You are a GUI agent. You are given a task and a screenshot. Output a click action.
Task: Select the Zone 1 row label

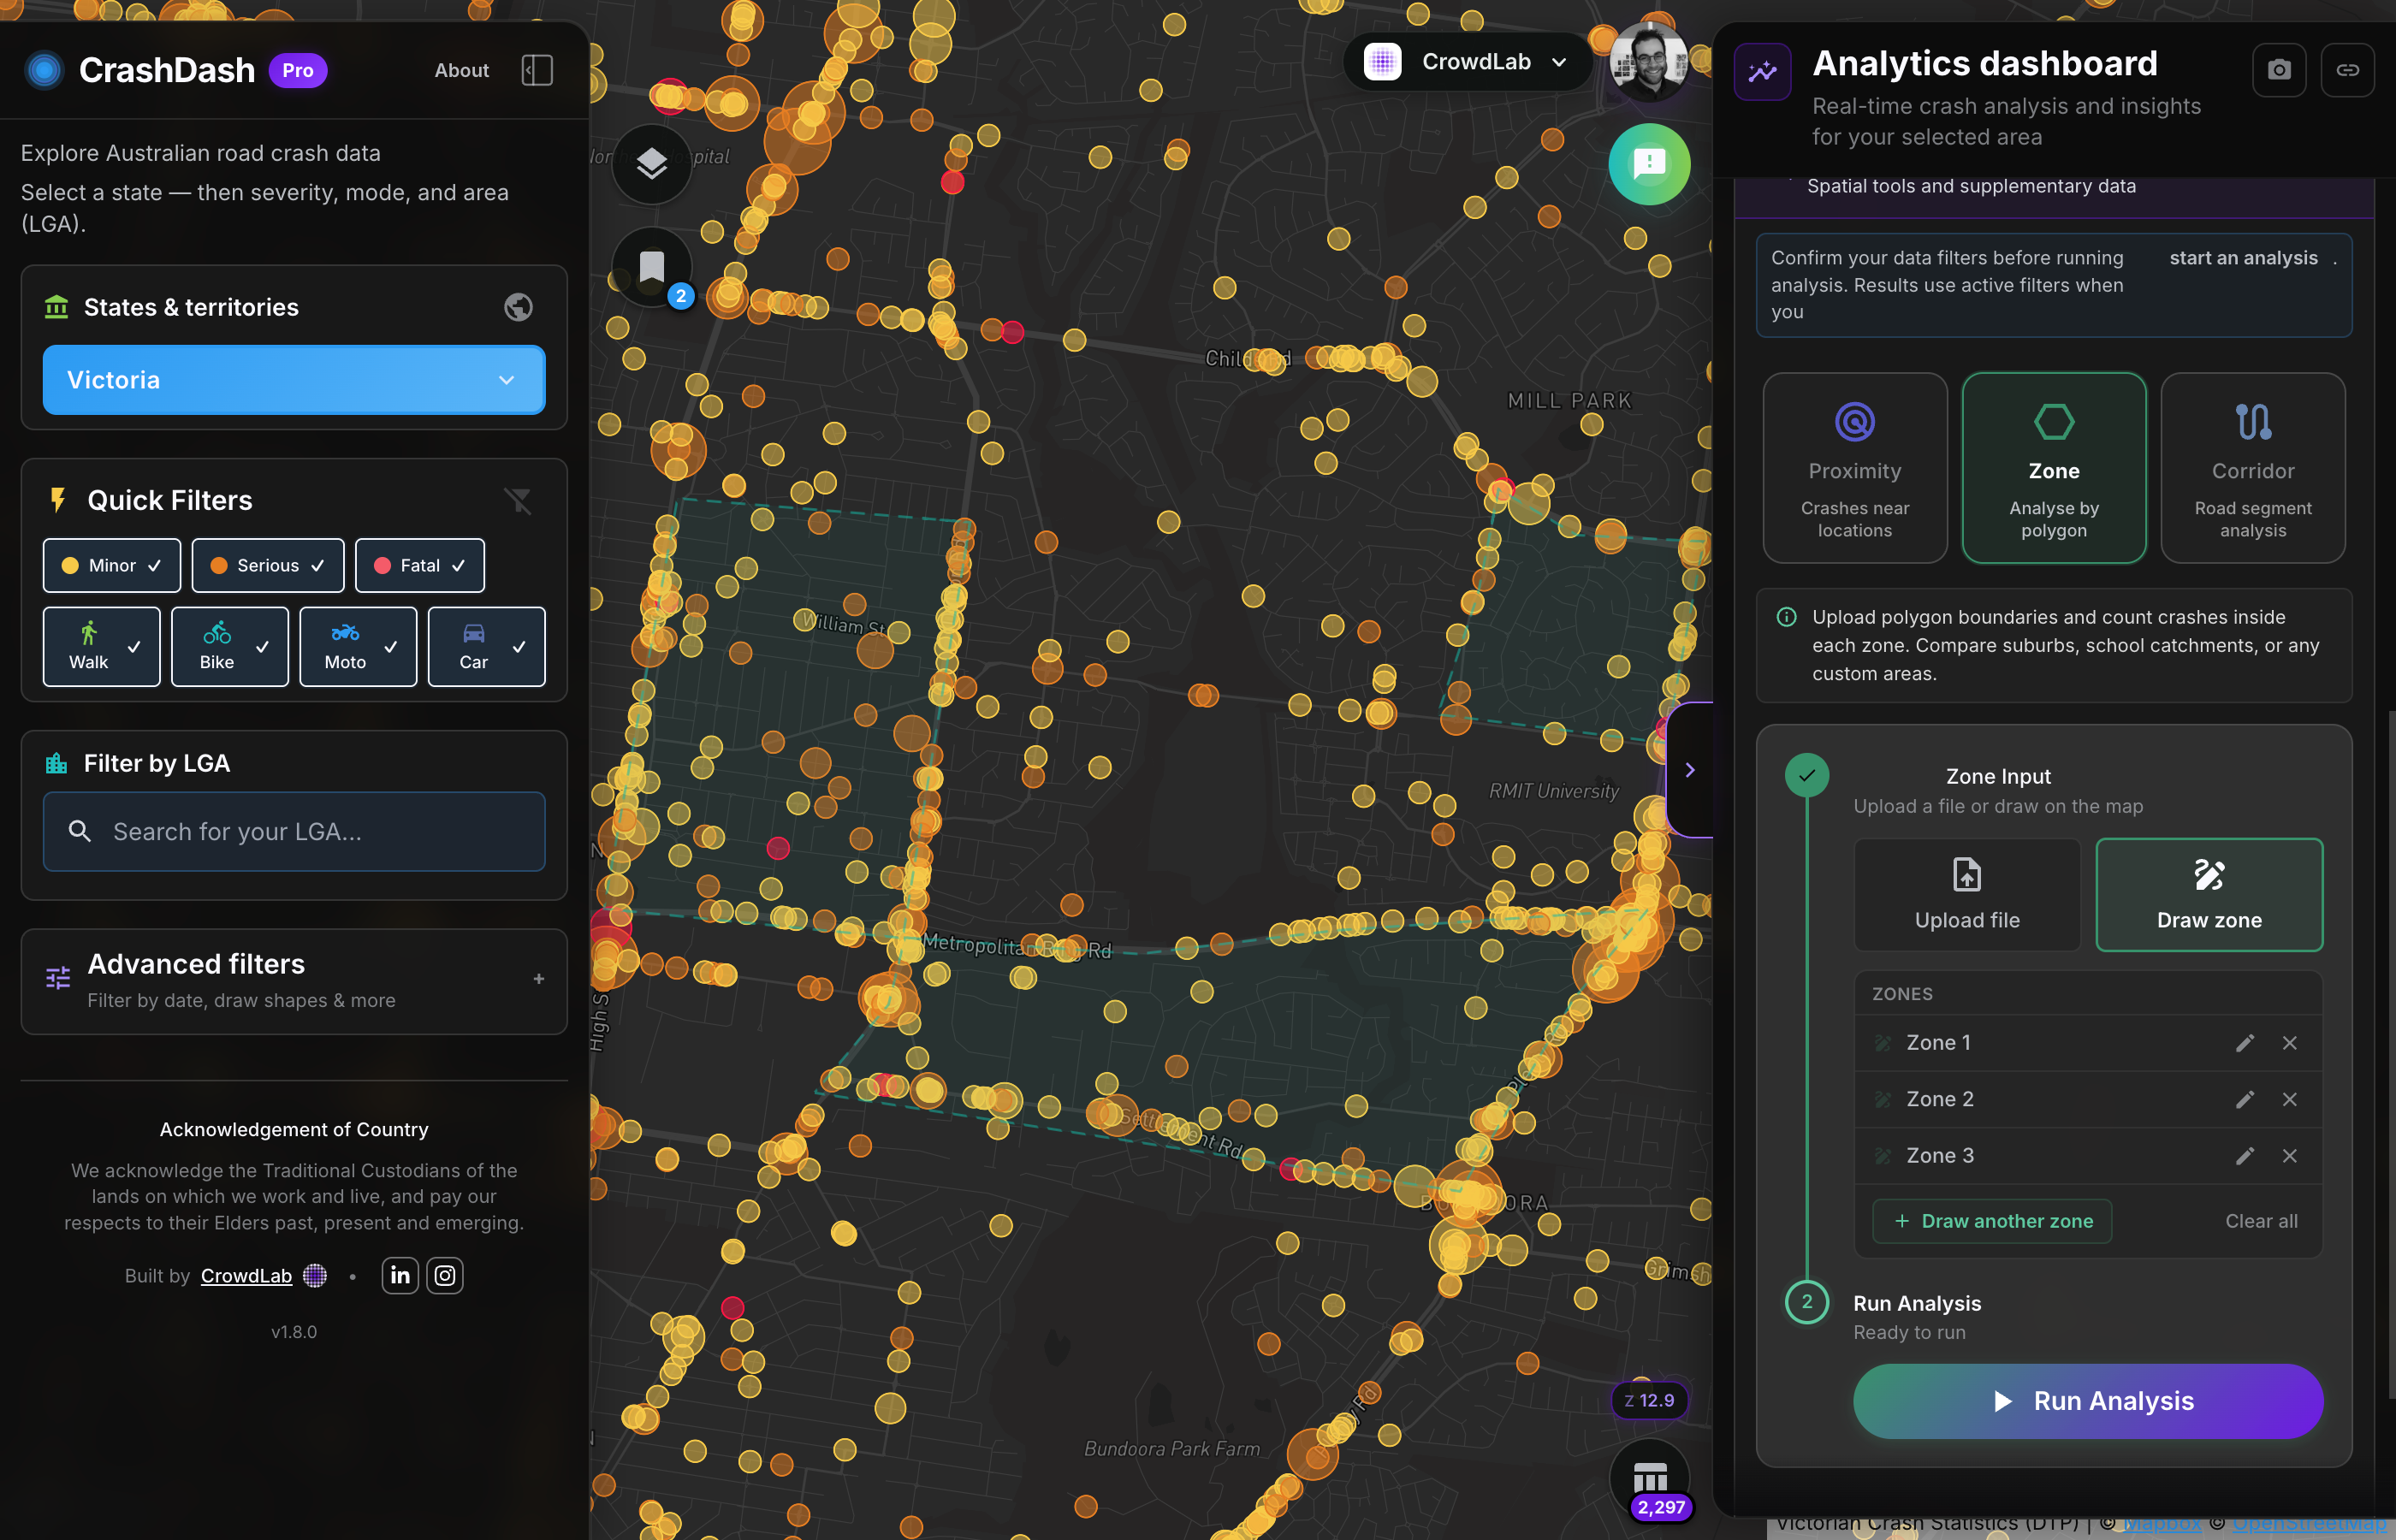coord(1938,1043)
